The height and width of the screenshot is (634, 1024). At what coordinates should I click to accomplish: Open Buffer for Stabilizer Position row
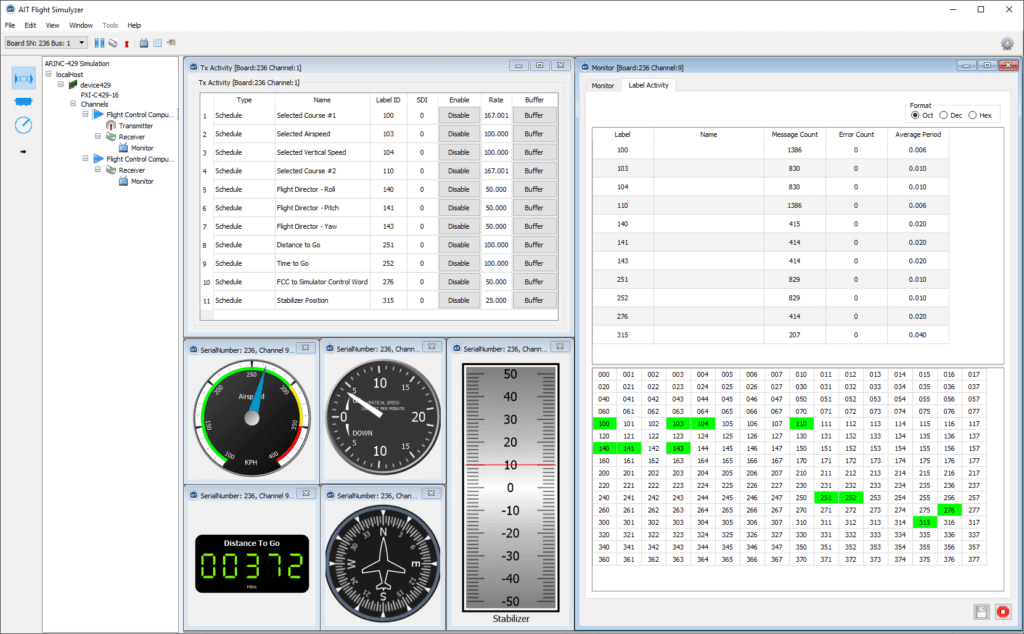point(535,300)
